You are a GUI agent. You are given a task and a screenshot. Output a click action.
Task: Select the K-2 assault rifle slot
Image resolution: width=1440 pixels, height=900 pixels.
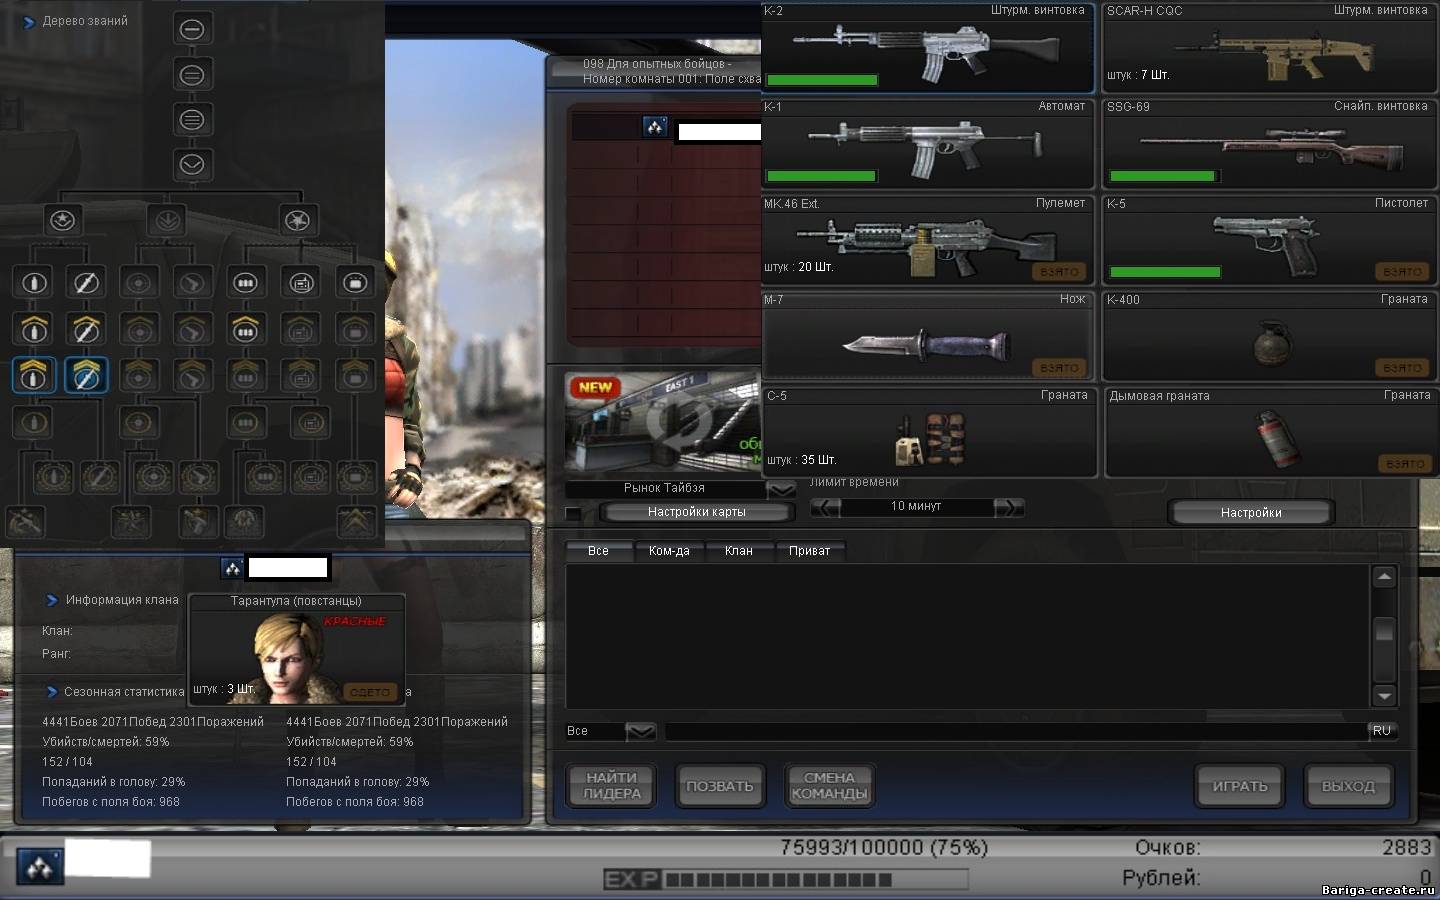click(926, 48)
